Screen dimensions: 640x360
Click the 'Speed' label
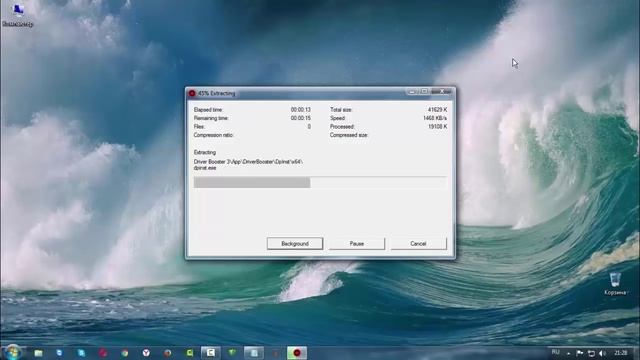(338, 118)
